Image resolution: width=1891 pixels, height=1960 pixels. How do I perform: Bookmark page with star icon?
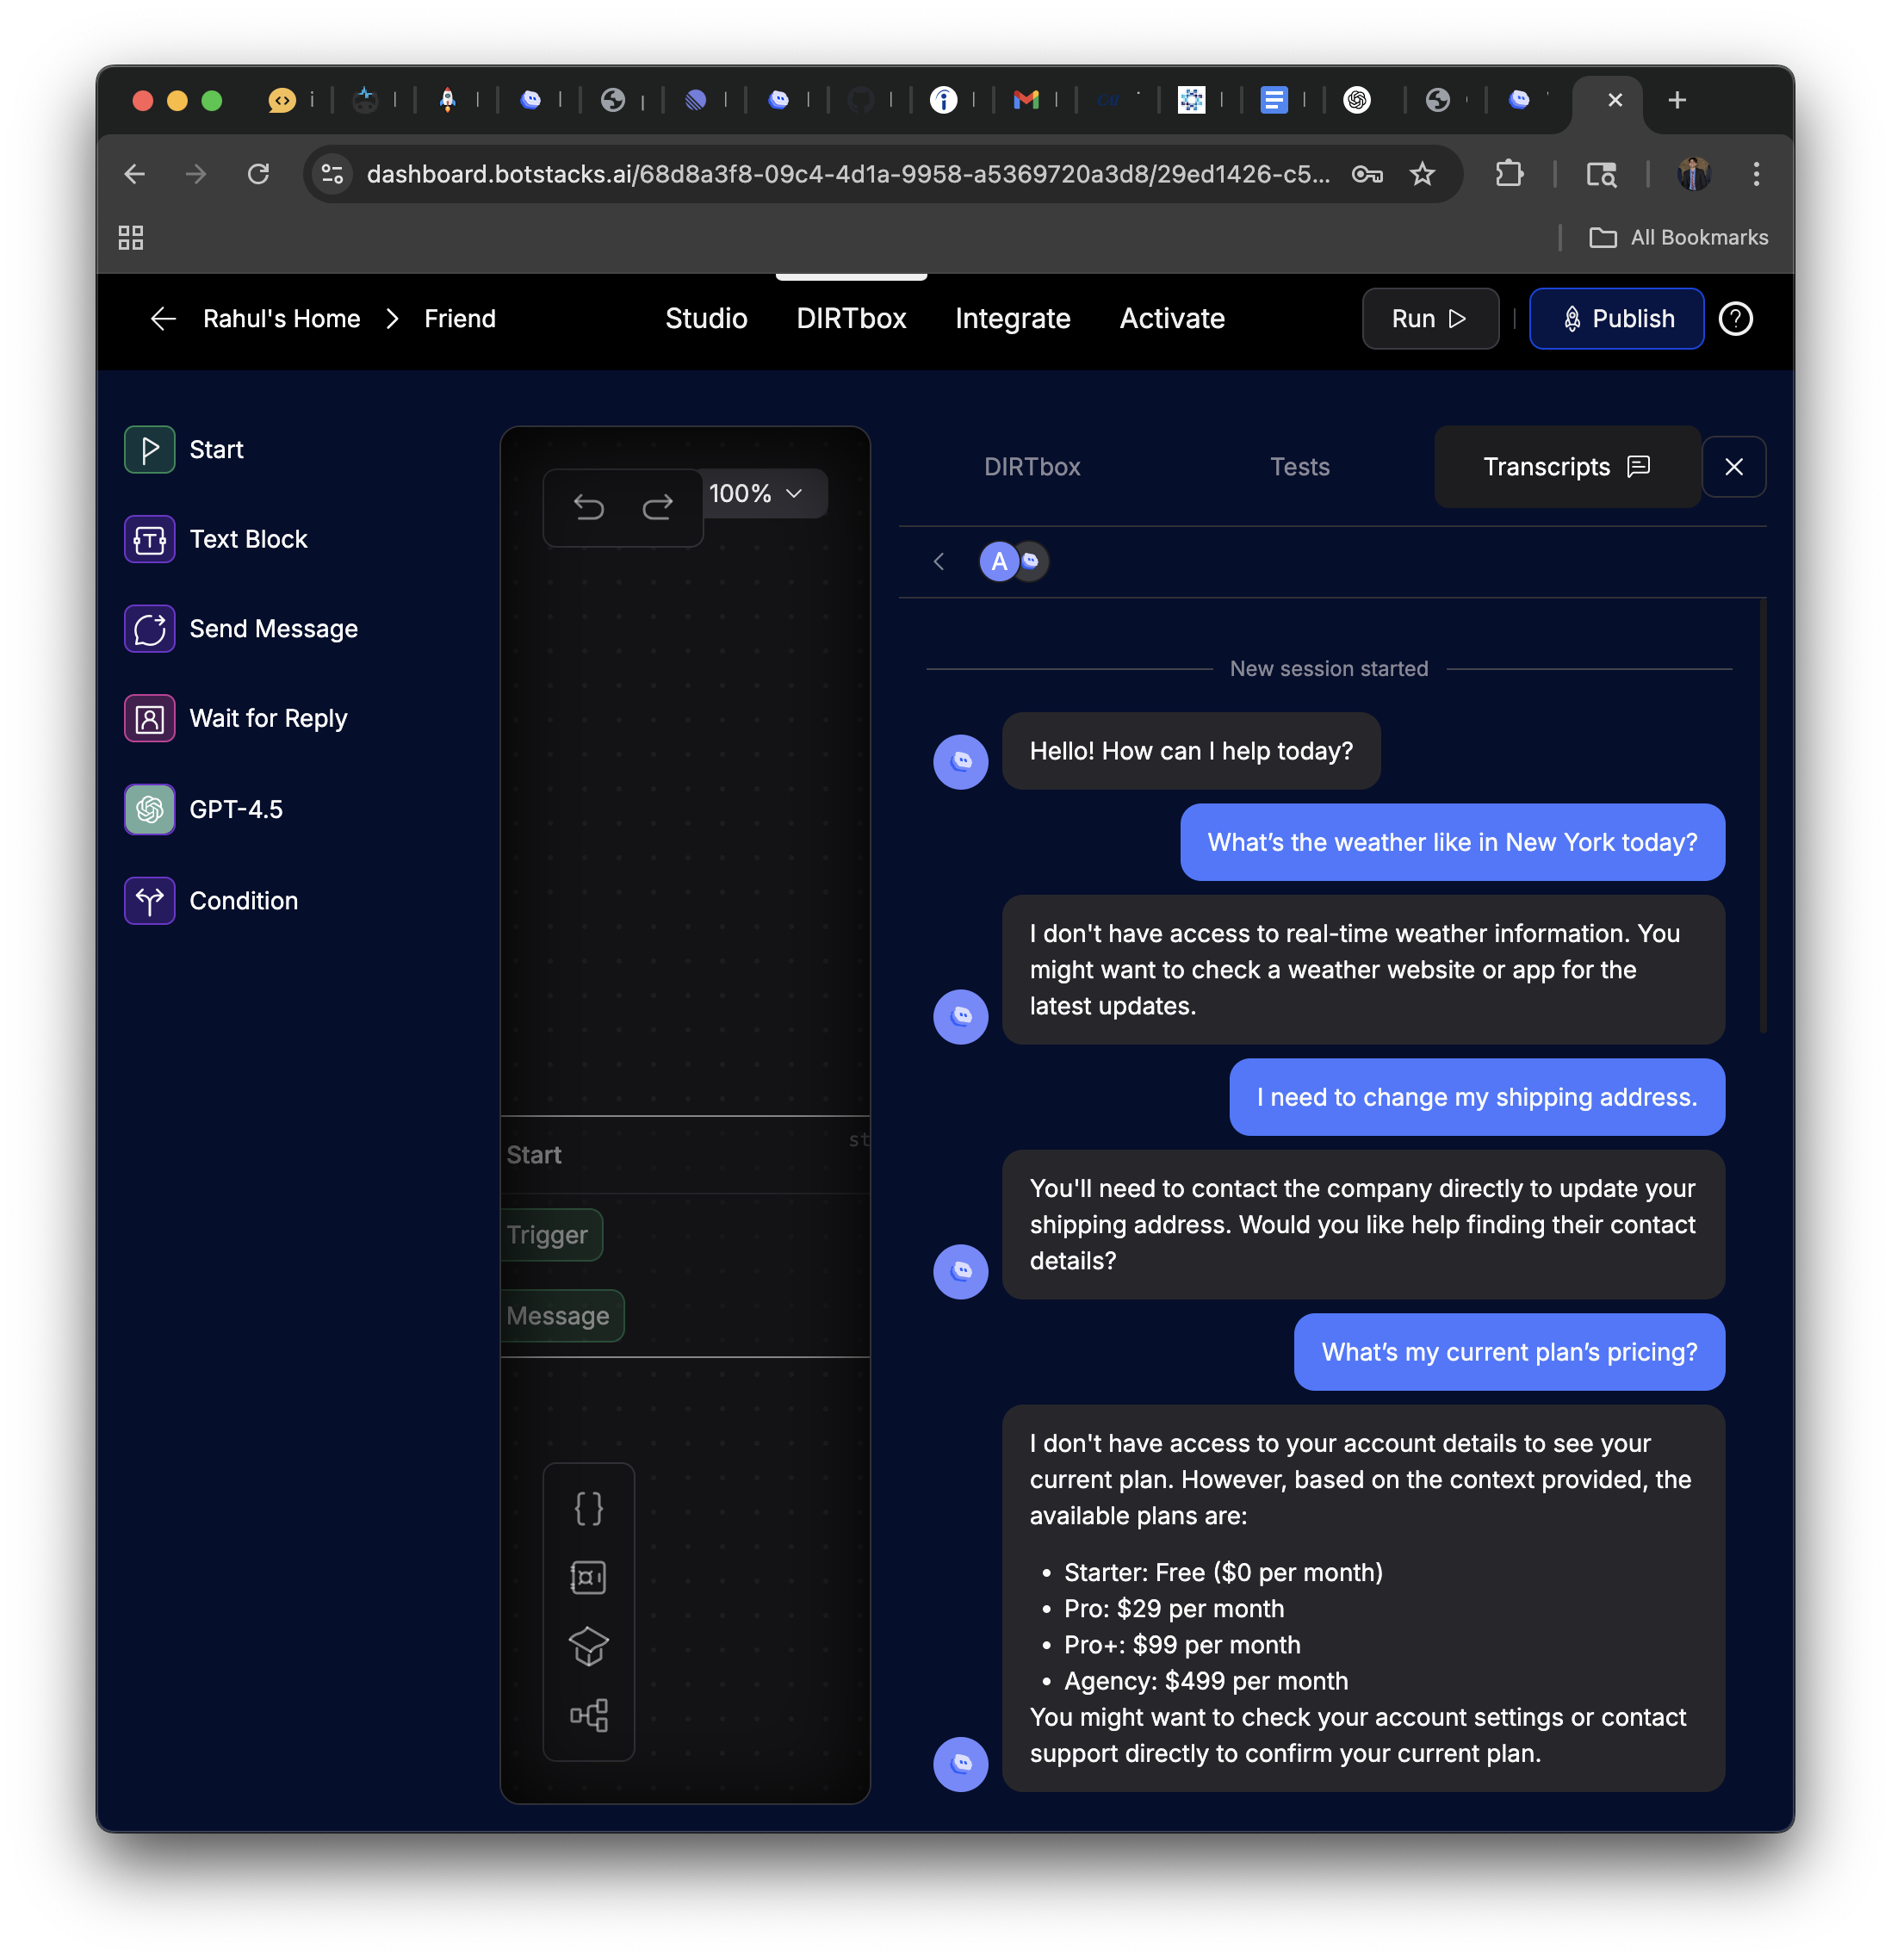[1422, 175]
